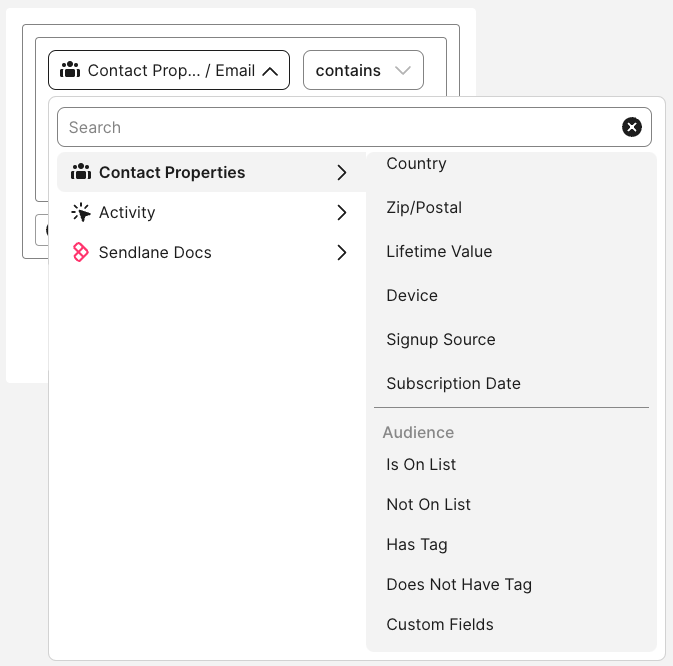Click the people icon in the property selector
Viewport: 673px width, 666px height.
point(70,70)
